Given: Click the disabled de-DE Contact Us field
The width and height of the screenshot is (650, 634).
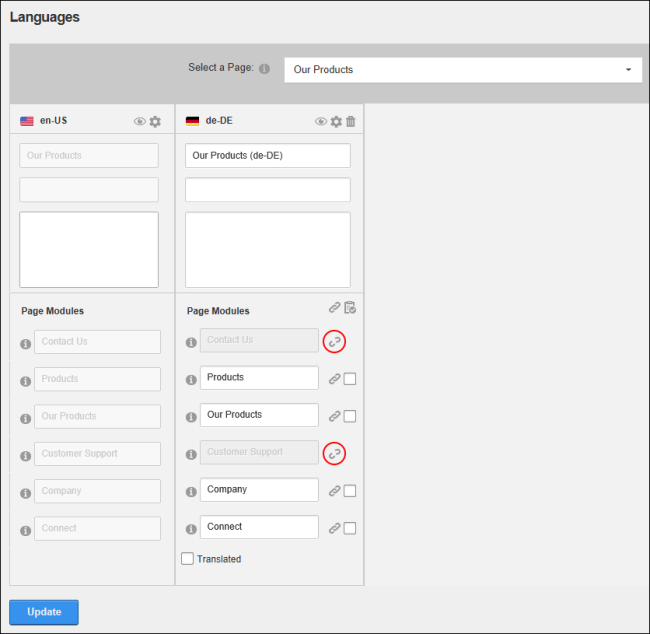Looking at the screenshot, I should point(260,340).
